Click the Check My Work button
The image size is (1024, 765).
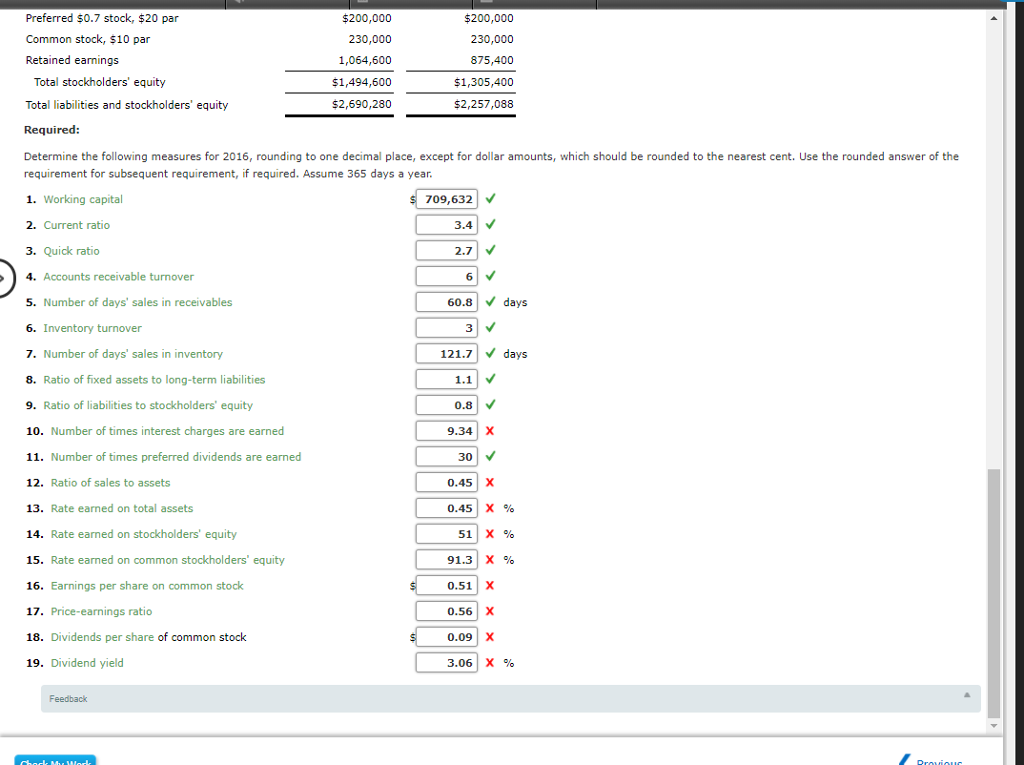55,760
